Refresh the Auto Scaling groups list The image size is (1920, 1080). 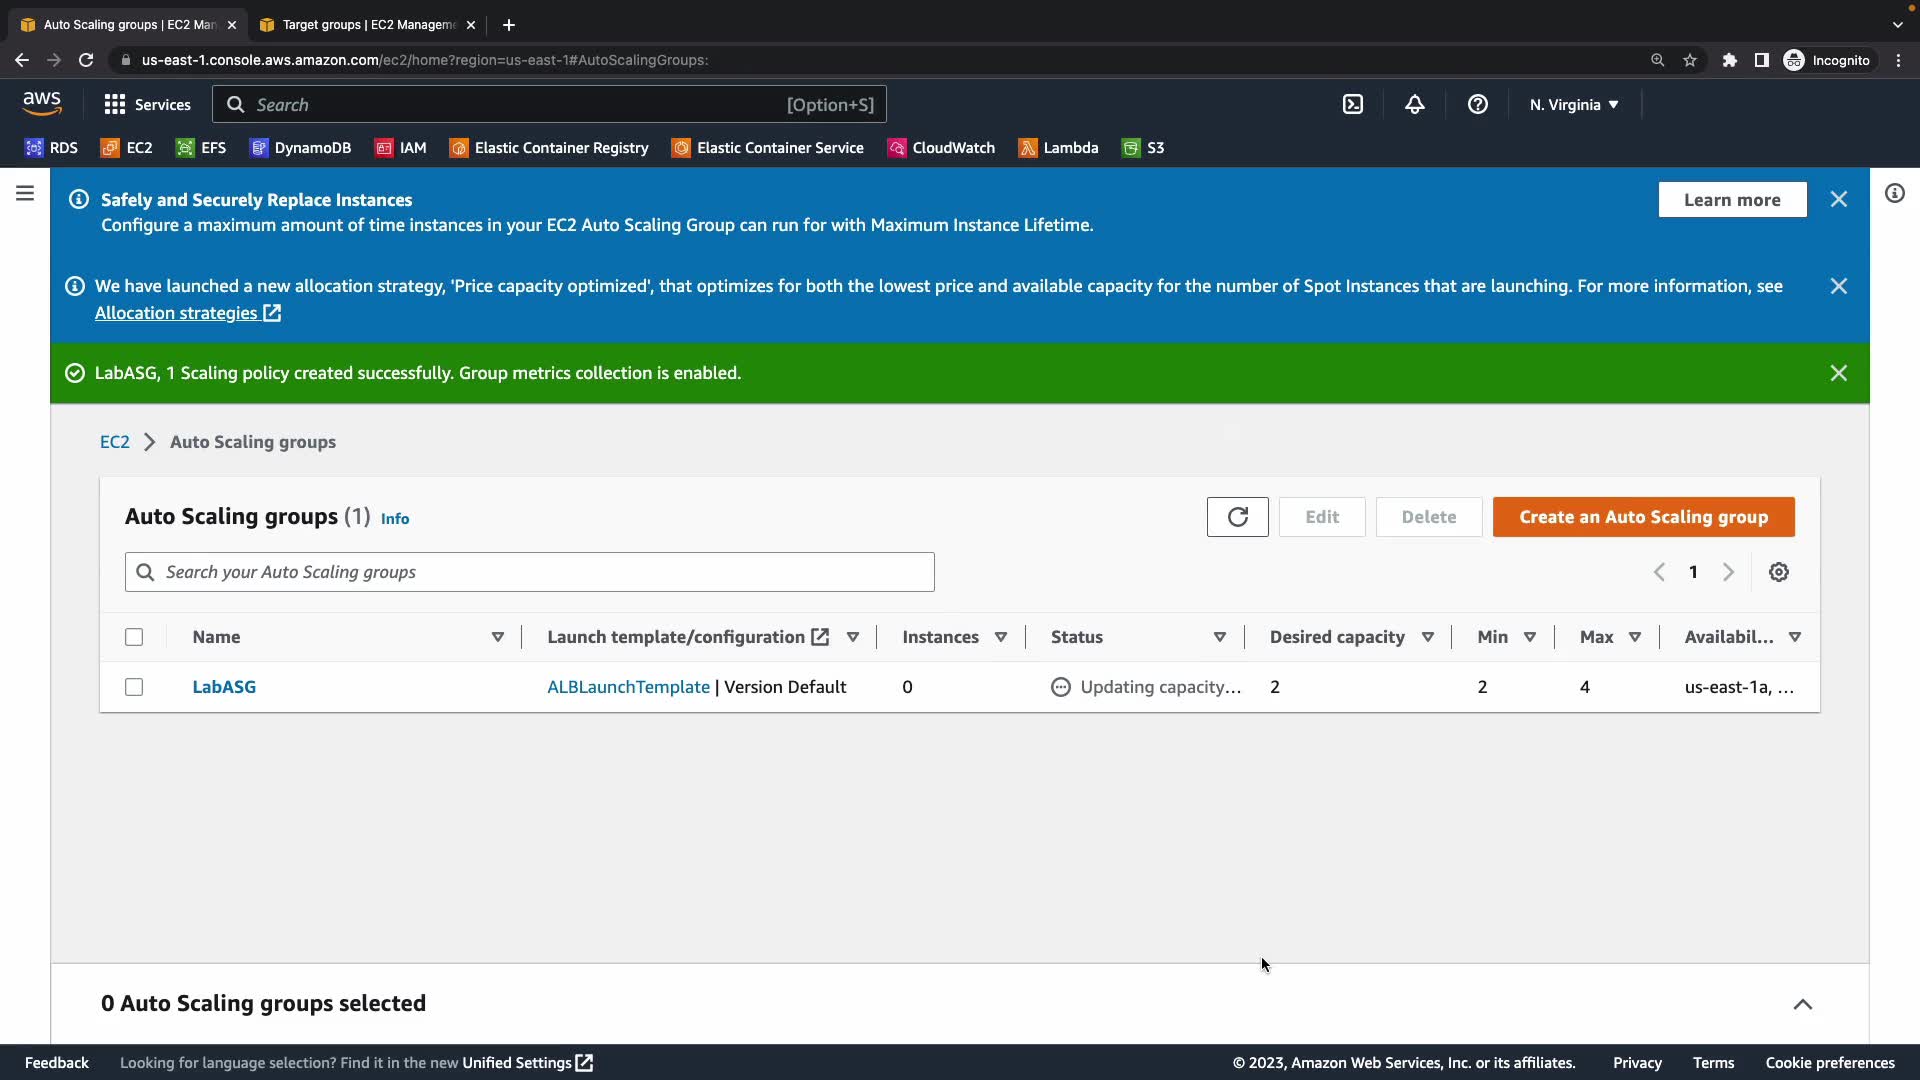point(1237,517)
